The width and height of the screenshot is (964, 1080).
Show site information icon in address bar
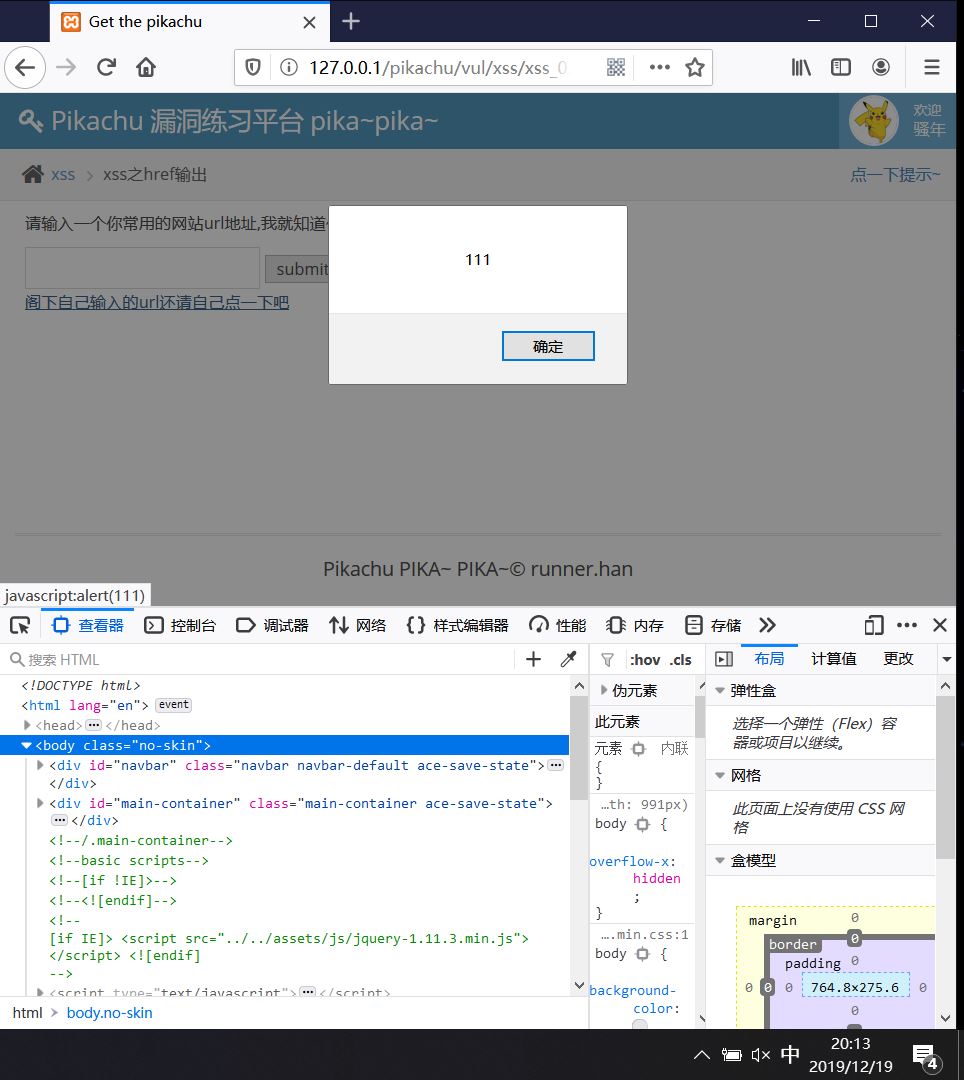(x=289, y=68)
